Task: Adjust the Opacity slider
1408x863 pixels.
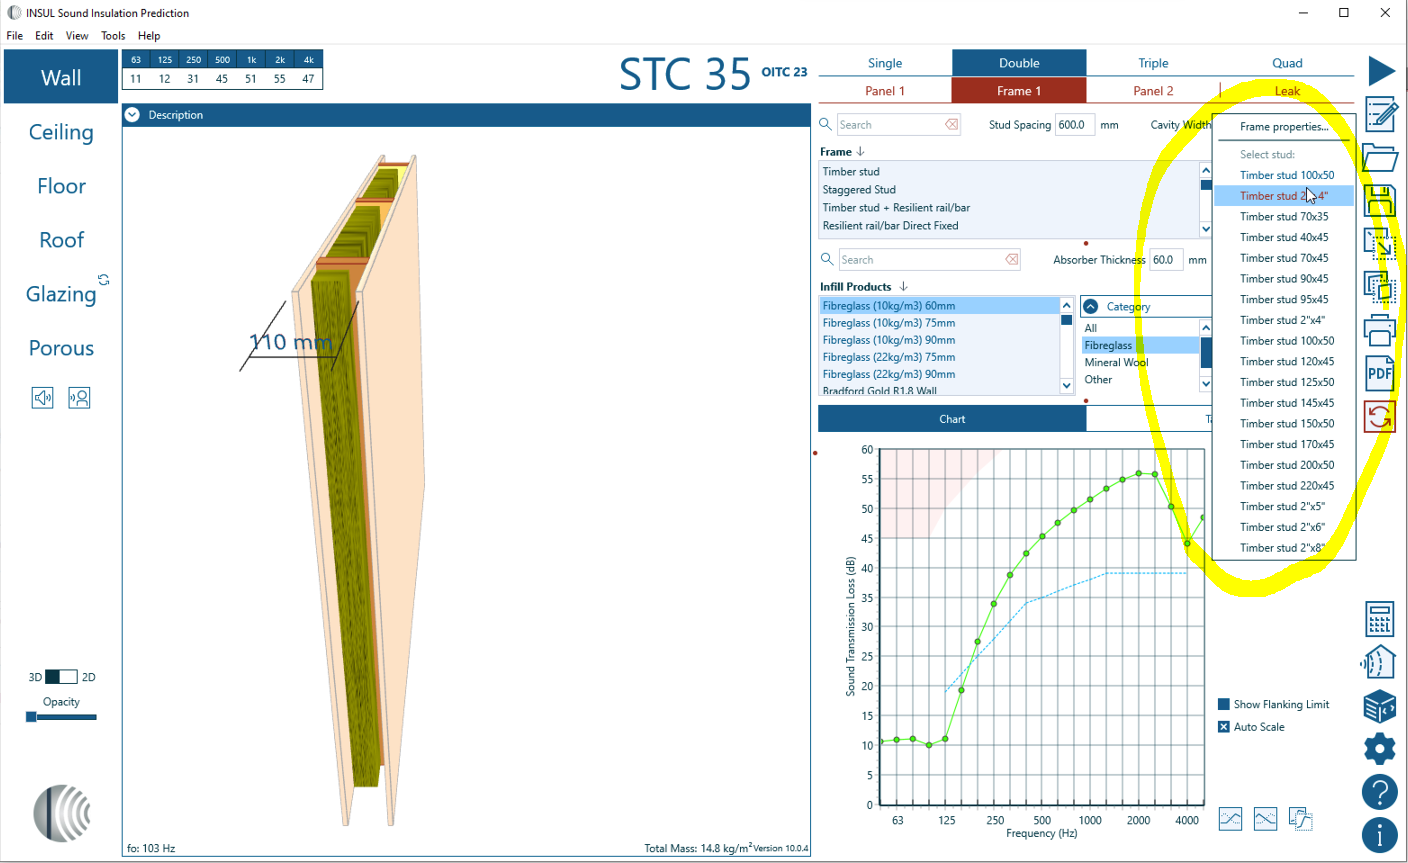Action: pyautogui.click(x=61, y=717)
